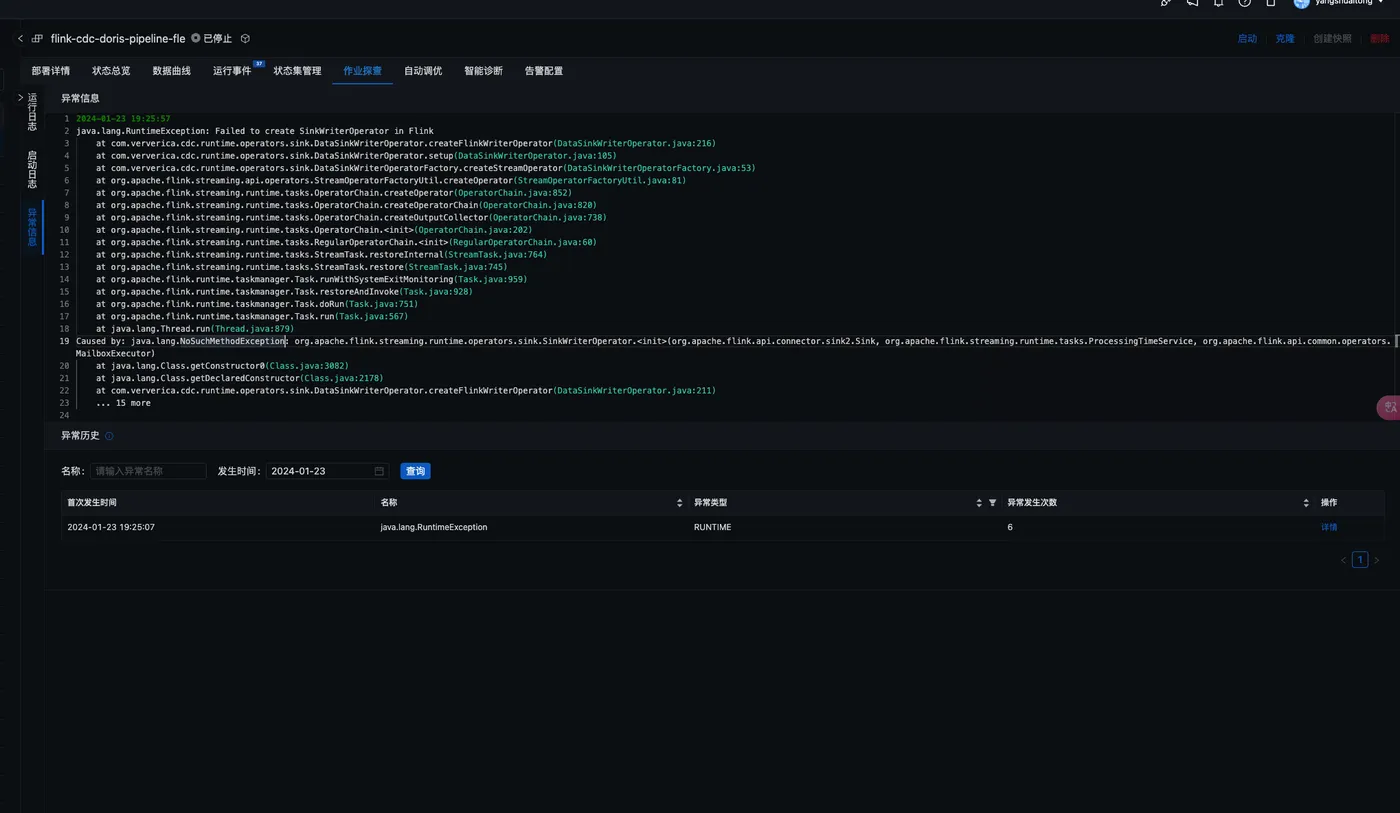Select the 异常信息 vertical side tab

[32, 227]
